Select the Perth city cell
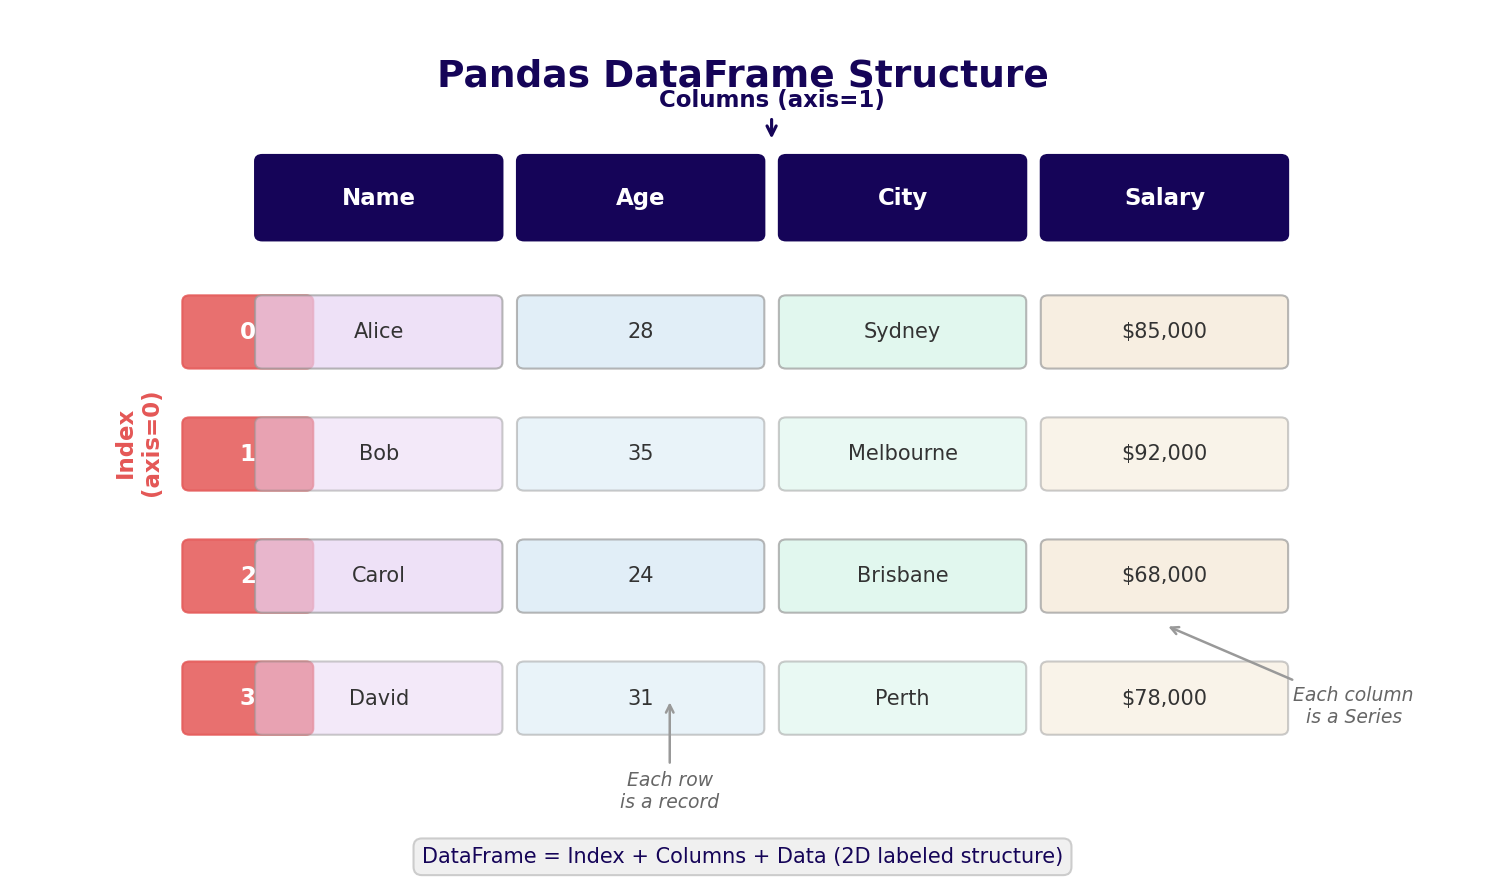1485x884 pixels. 902,698
